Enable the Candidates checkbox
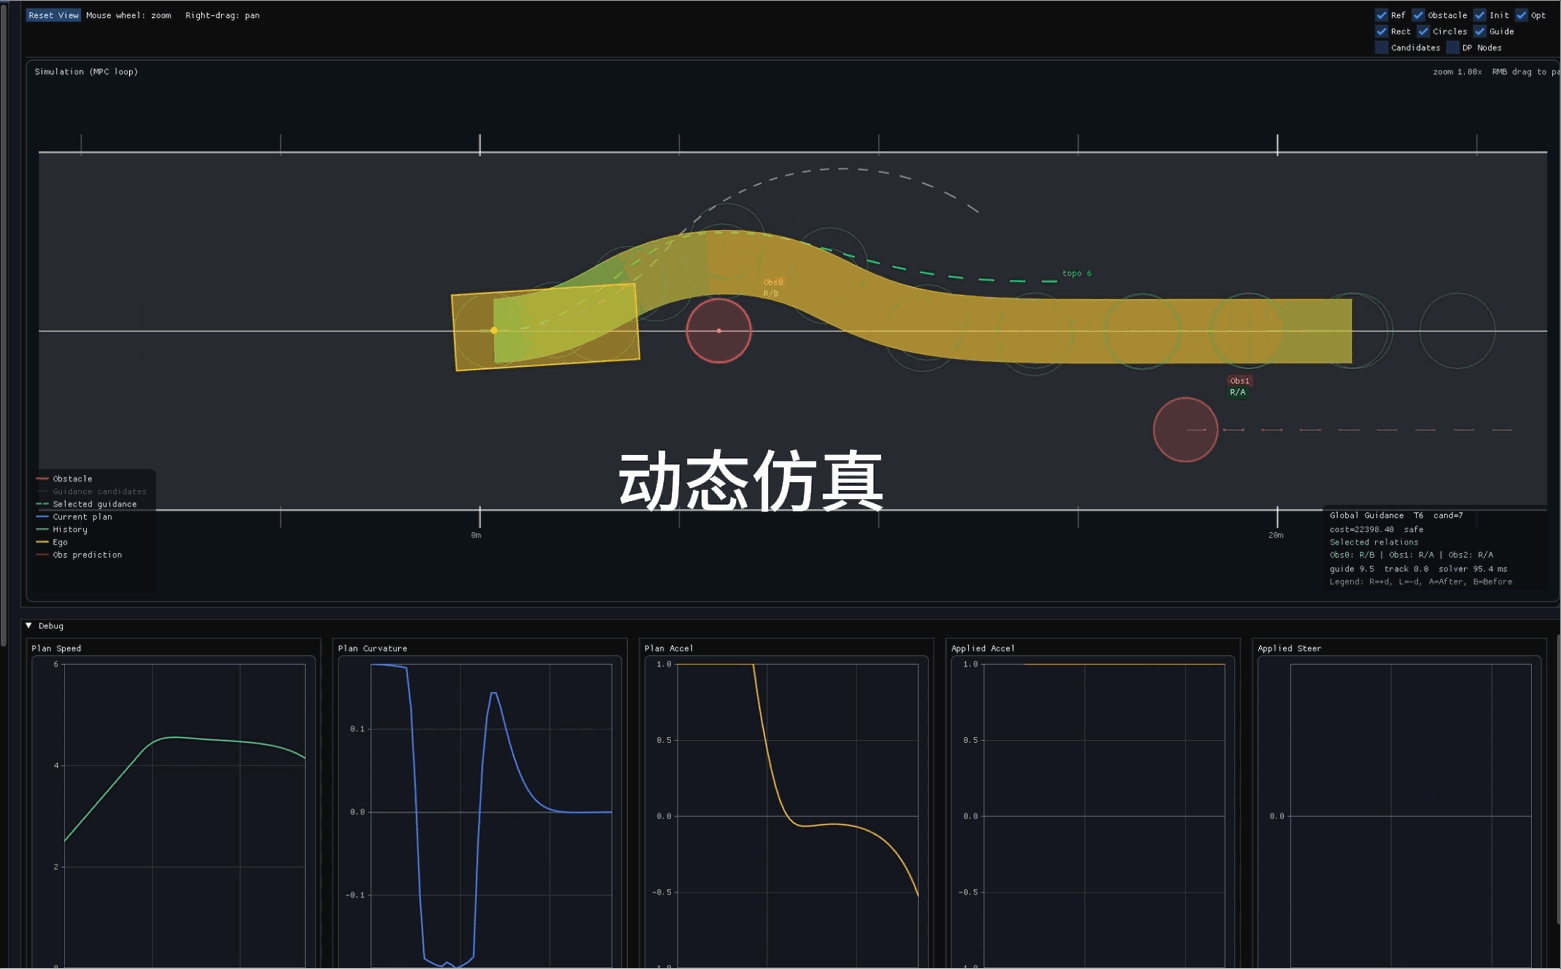The width and height of the screenshot is (1561, 969). (x=1381, y=47)
